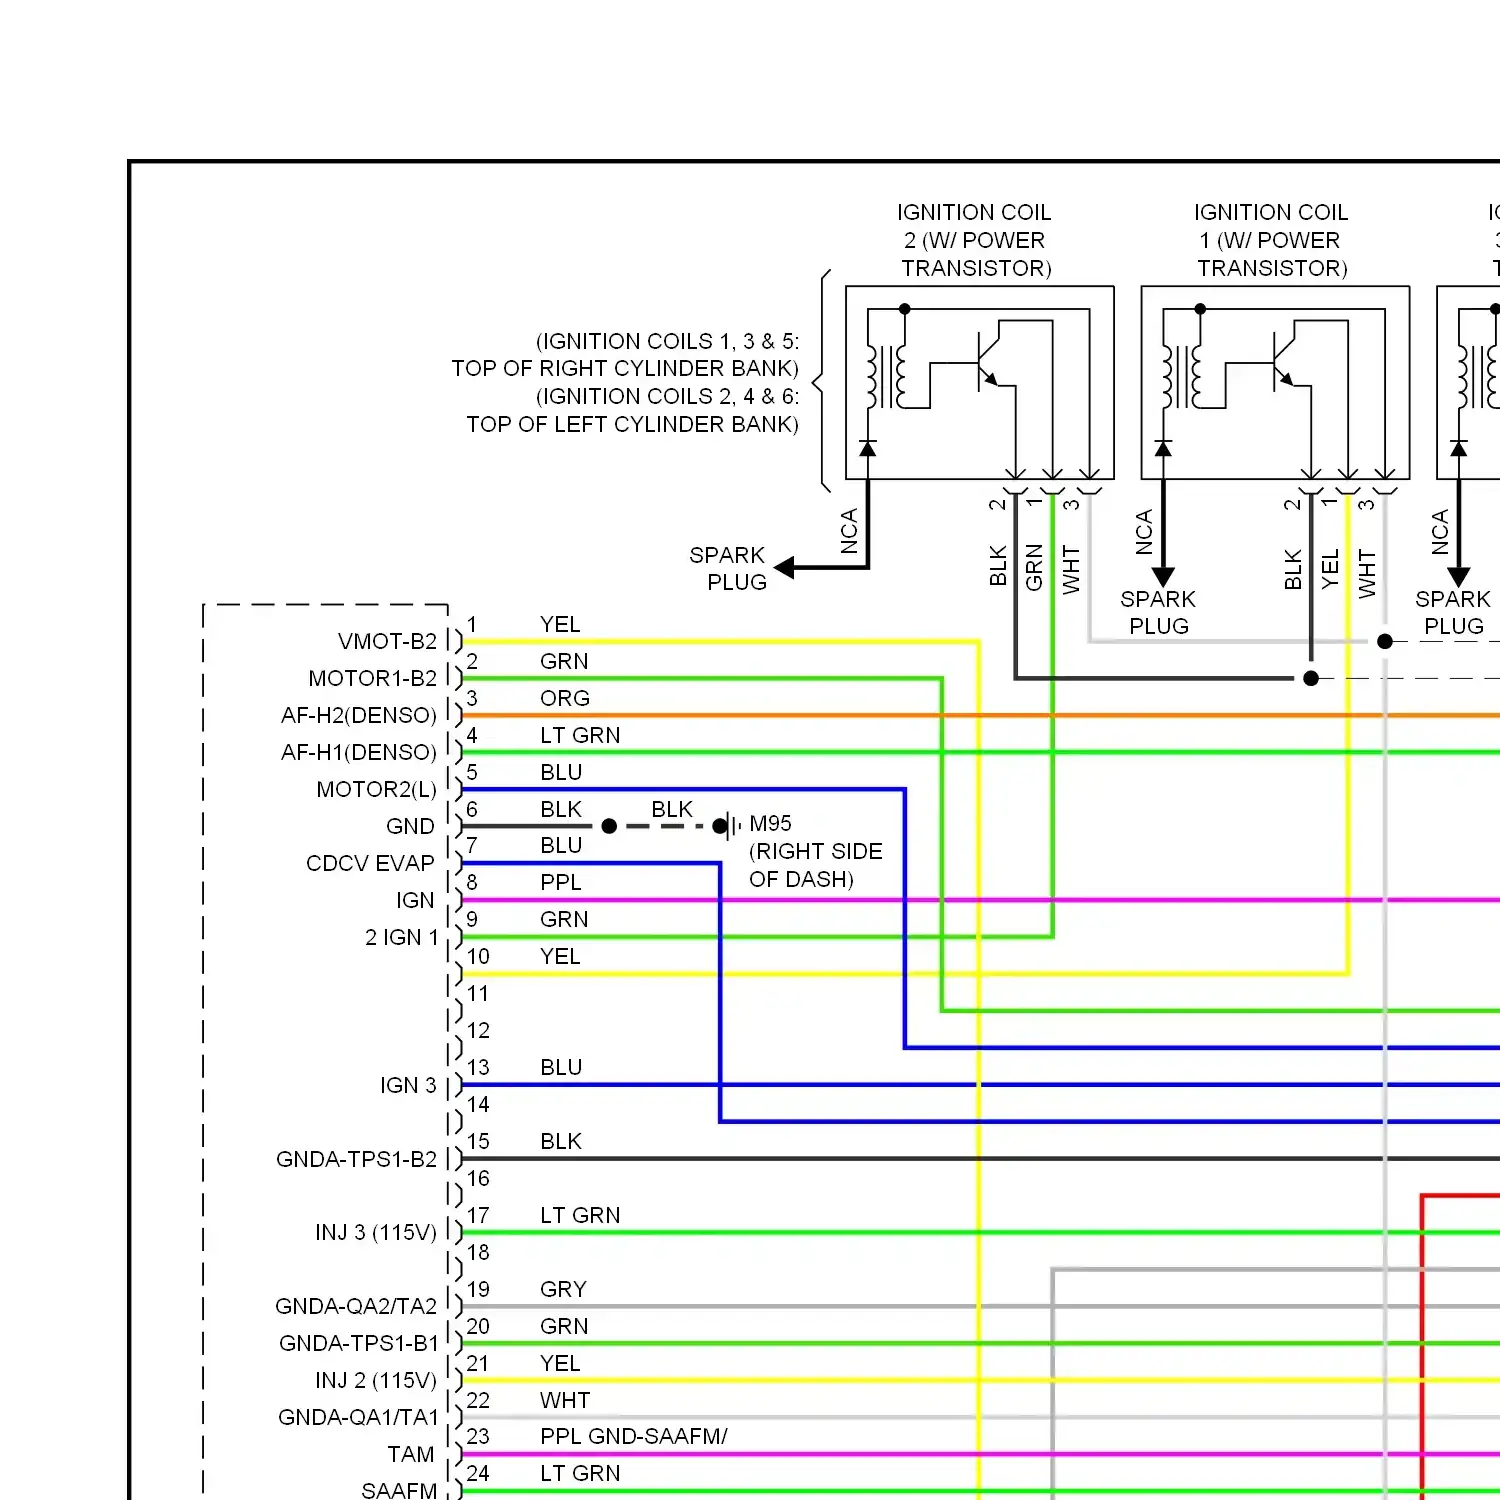Select the GNDA-QA1/TA1 label
1500x1500 pixels.
click(358, 1417)
